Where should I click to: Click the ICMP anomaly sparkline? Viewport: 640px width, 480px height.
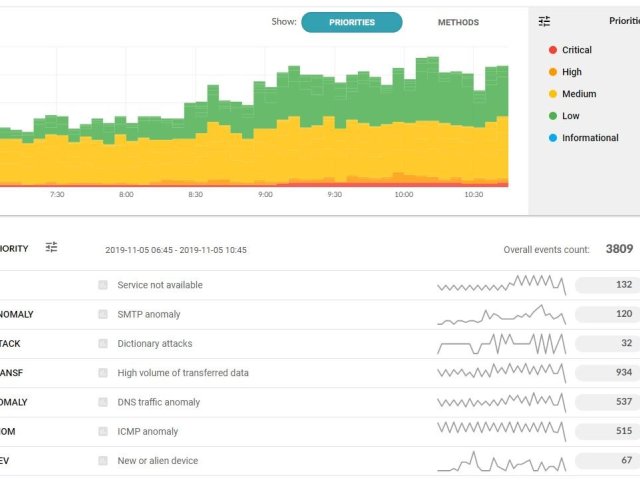tap(502, 431)
